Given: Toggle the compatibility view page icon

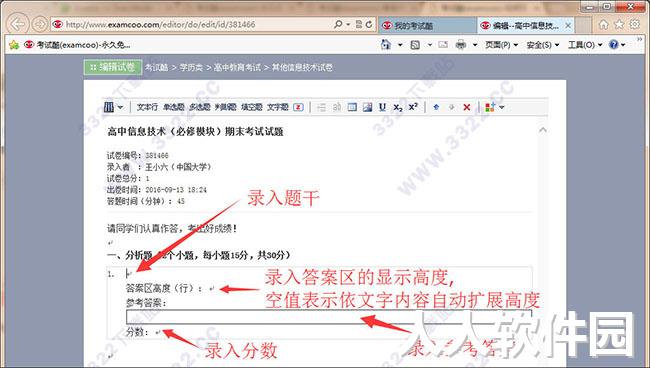Looking at the screenshot, I should pyautogui.click(x=359, y=24).
